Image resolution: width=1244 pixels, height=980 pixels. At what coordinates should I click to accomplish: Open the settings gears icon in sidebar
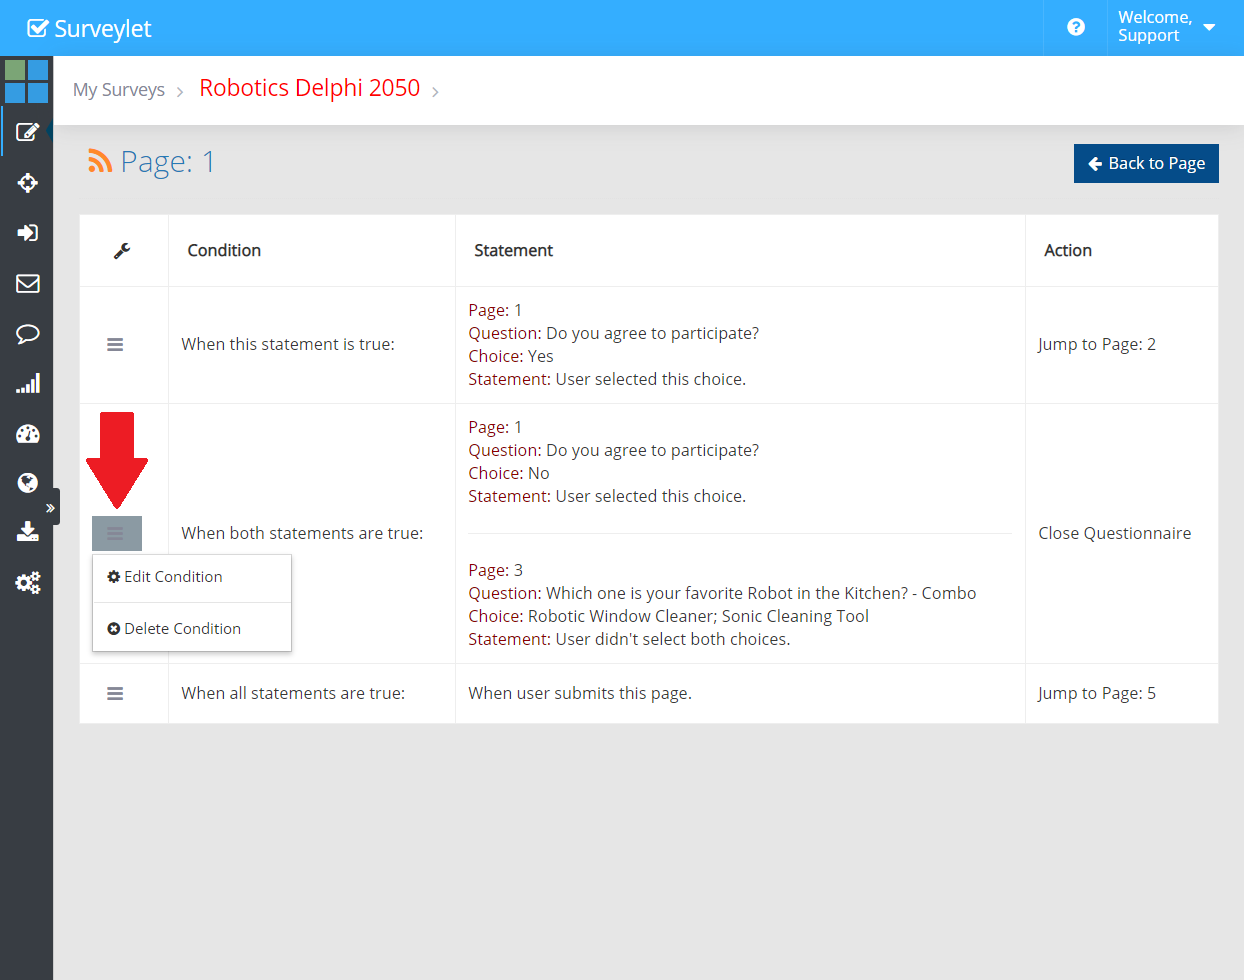pyautogui.click(x=27, y=583)
